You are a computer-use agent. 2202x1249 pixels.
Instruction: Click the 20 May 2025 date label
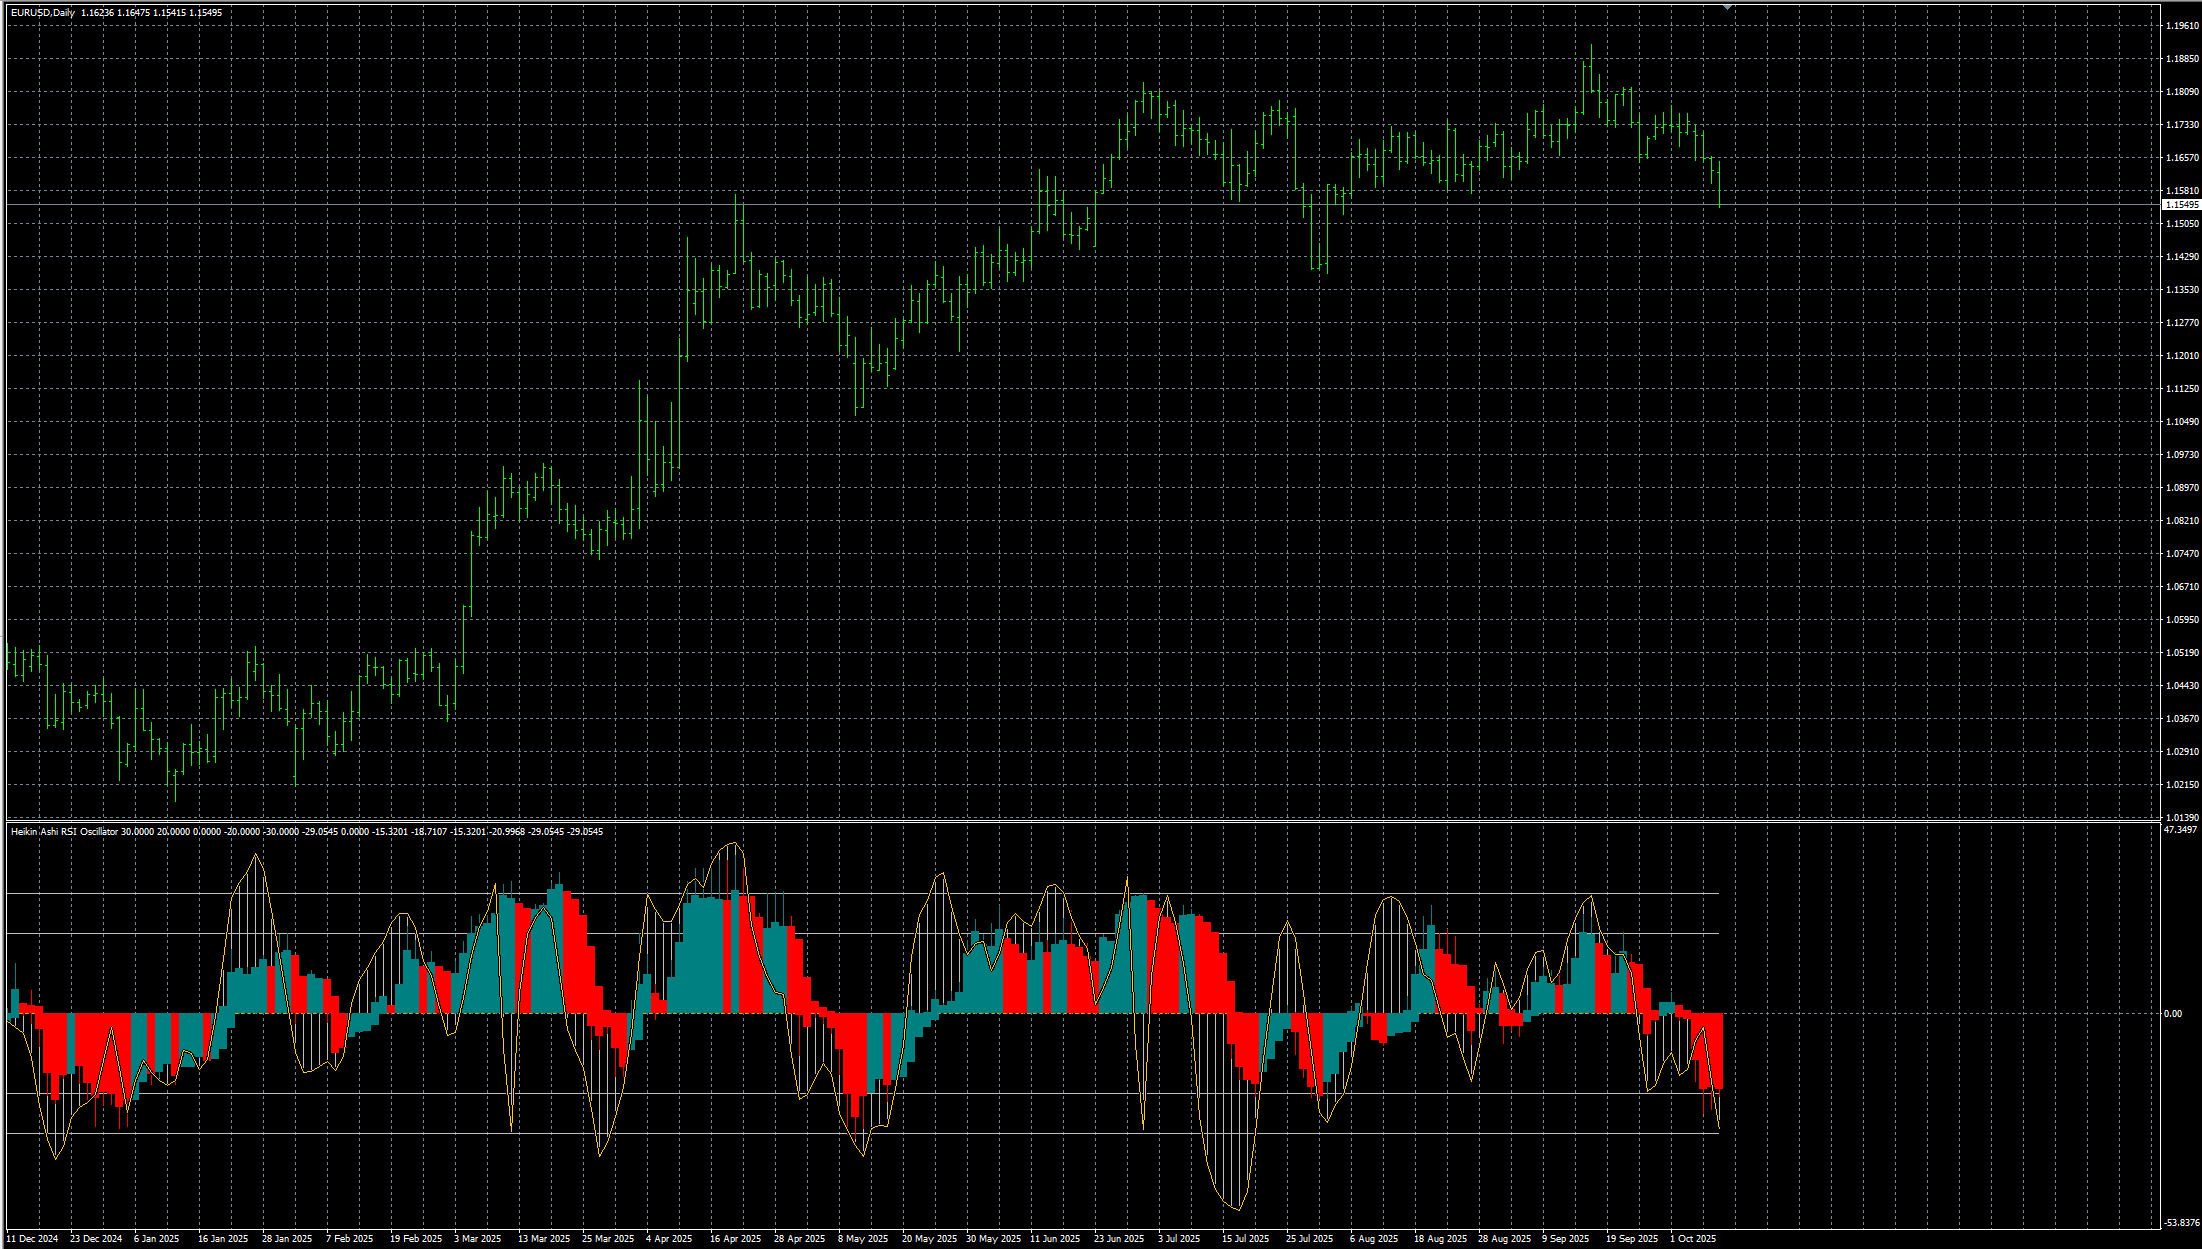click(929, 1239)
